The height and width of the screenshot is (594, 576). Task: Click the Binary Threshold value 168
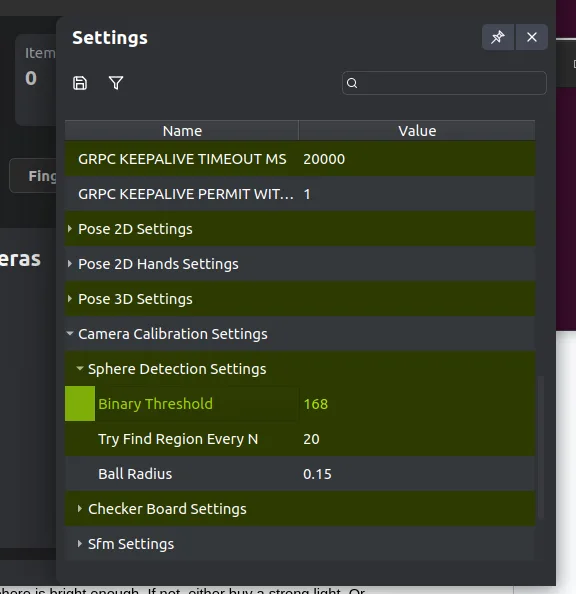tap(316, 404)
